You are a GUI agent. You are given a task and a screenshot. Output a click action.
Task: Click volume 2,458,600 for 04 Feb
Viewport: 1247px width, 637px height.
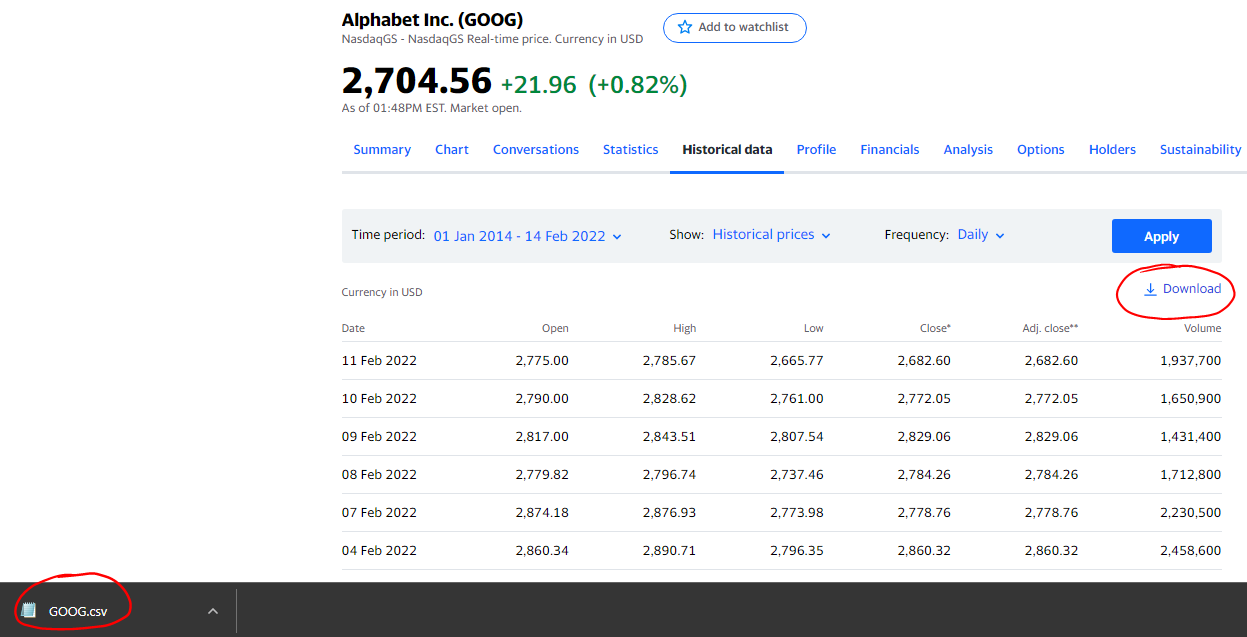pyautogui.click(x=1190, y=551)
